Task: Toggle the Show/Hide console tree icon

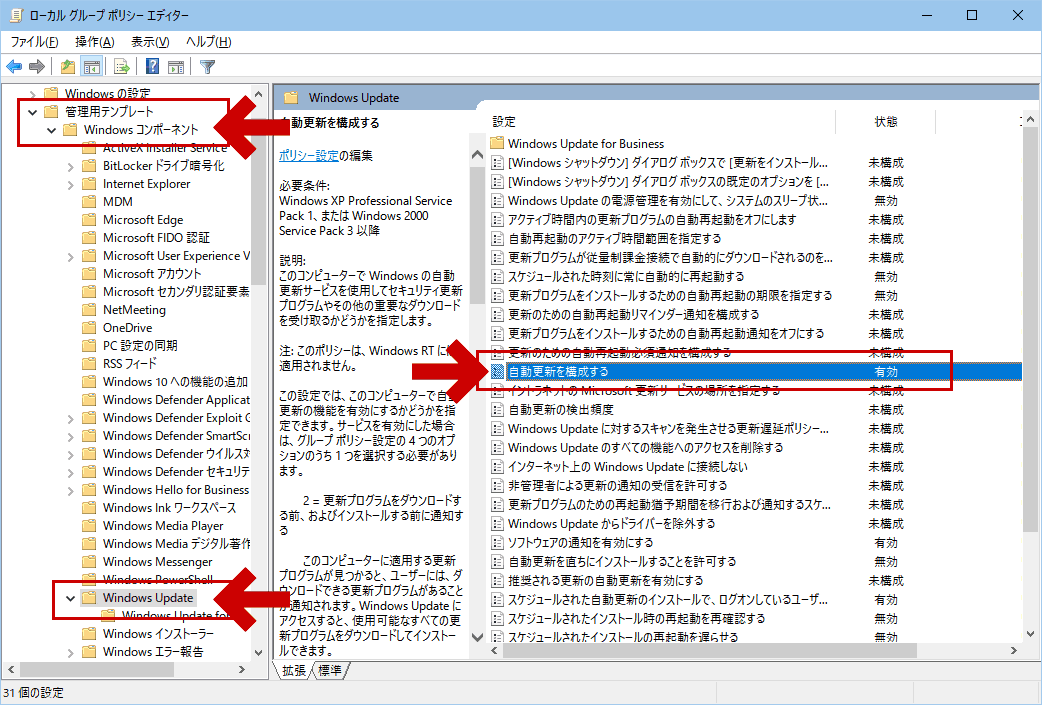Action: pyautogui.click(x=91, y=66)
